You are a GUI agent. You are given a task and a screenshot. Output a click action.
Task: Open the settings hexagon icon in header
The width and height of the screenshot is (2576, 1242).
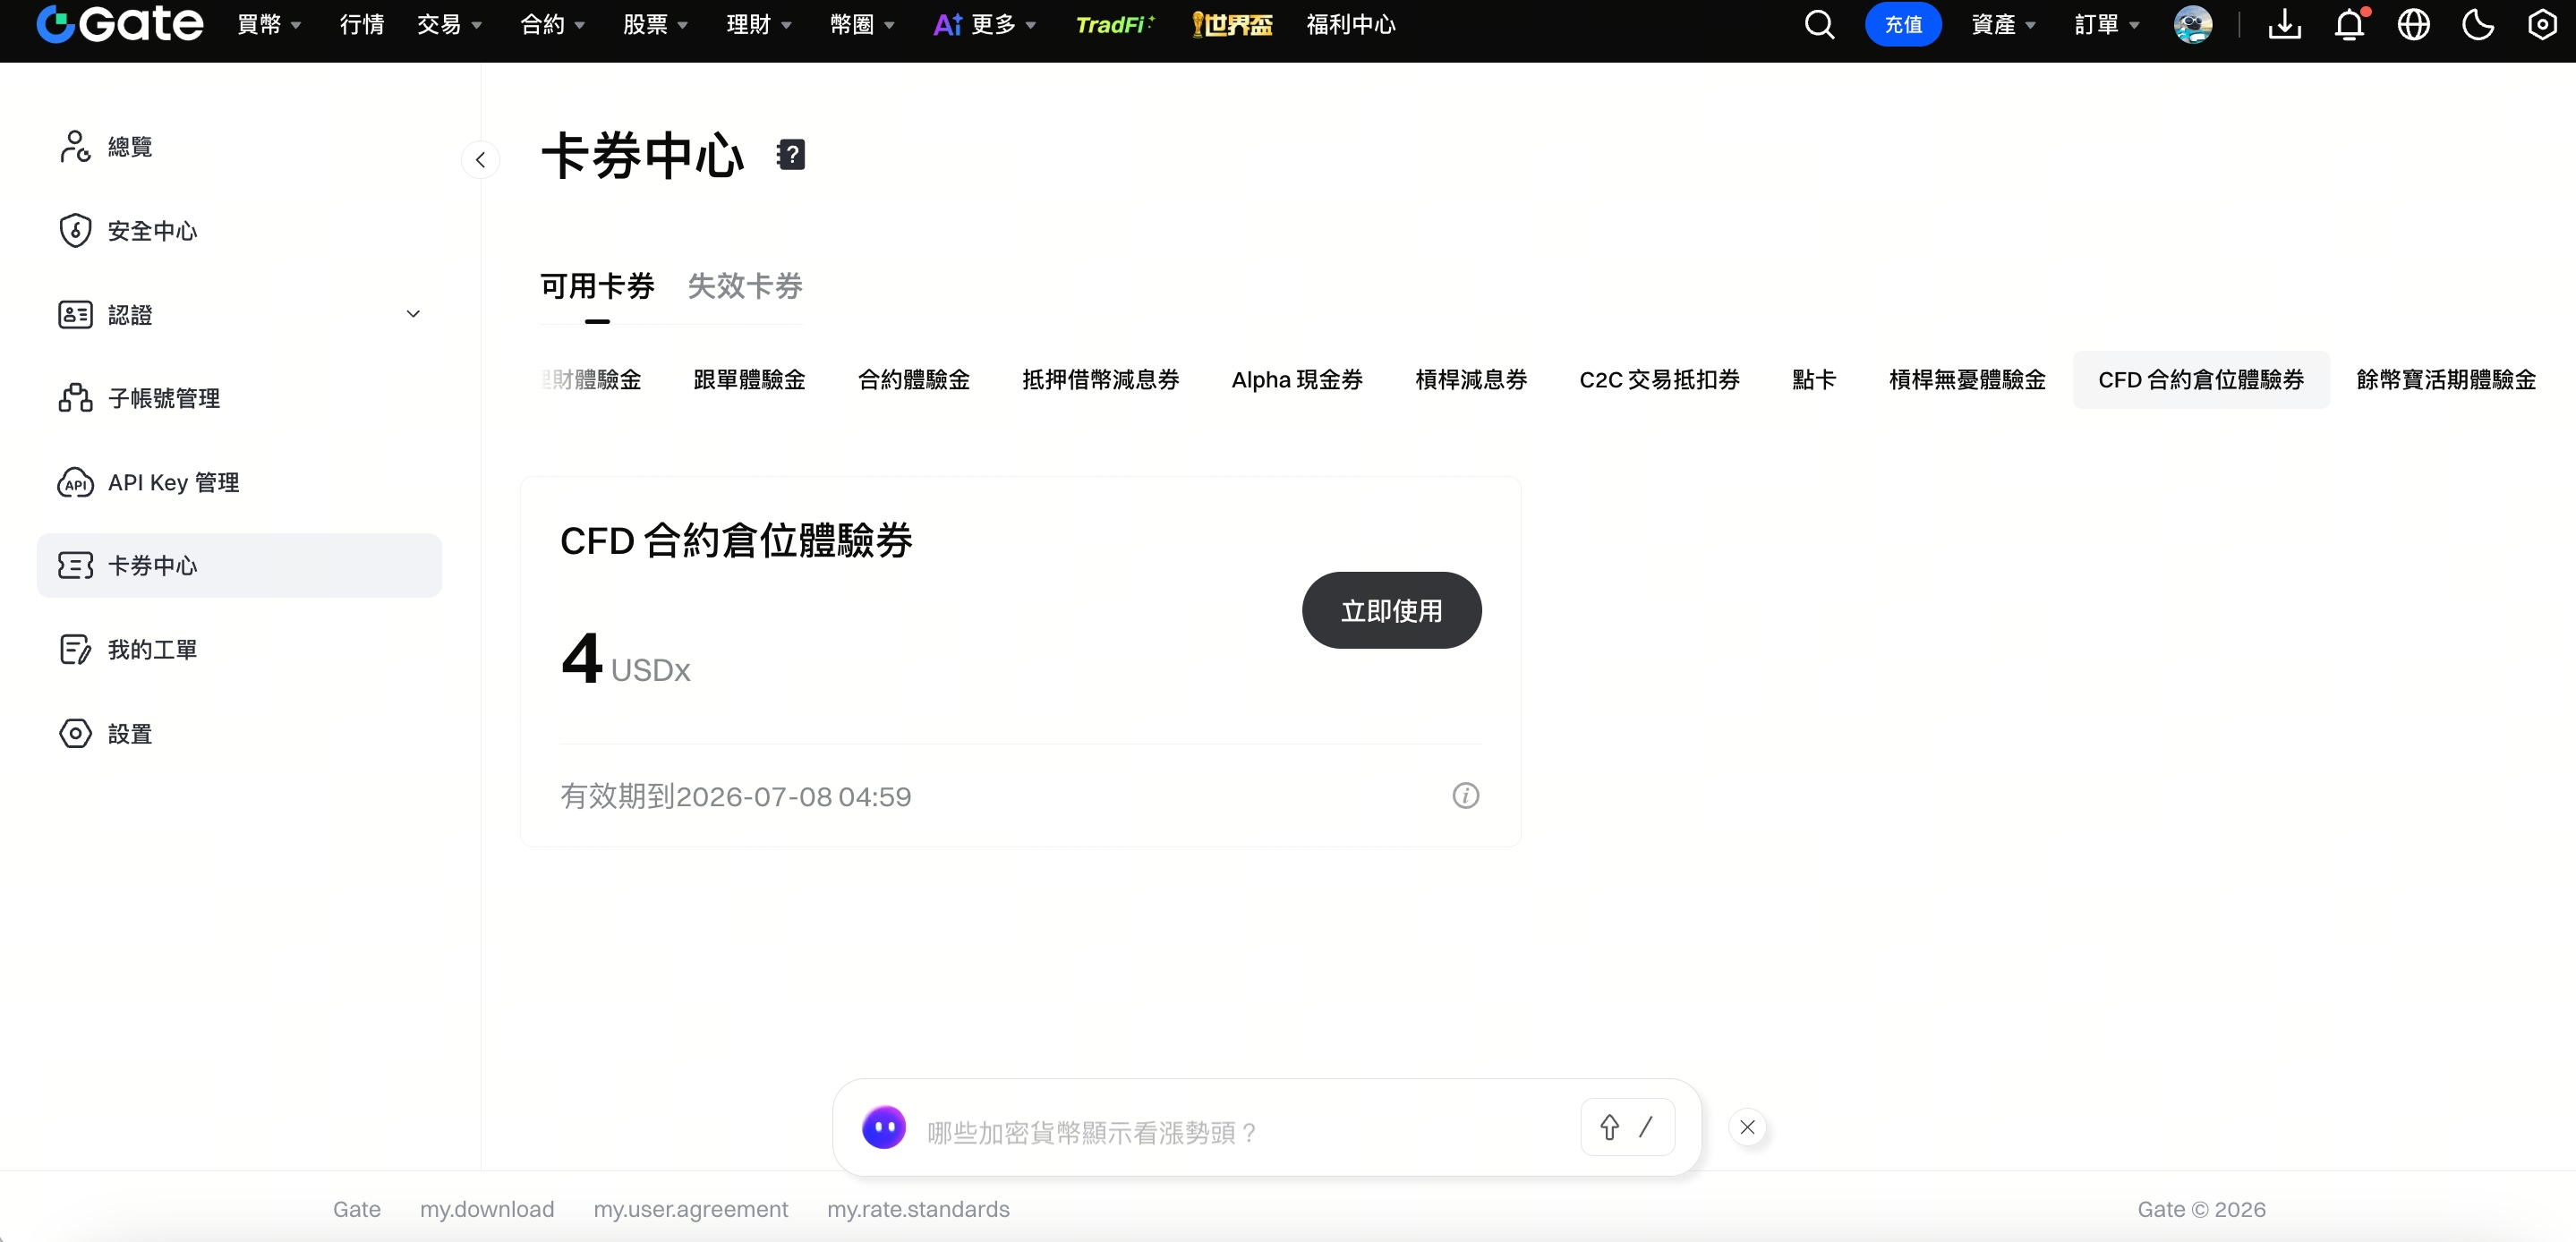pyautogui.click(x=2541, y=25)
